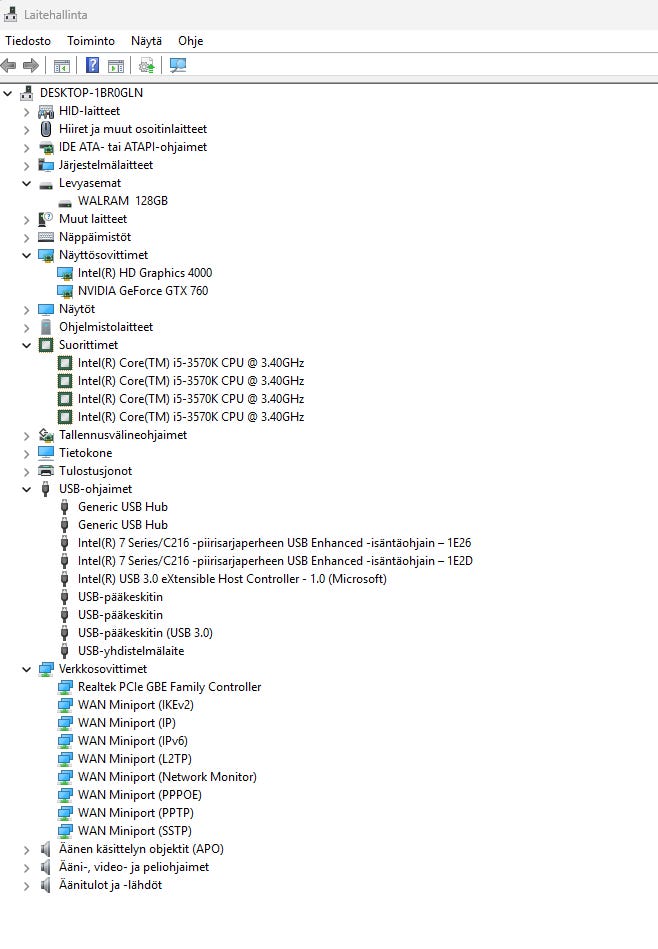Expand the HID-laitteet category
The width and height of the screenshot is (658, 949).
pyautogui.click(x=27, y=111)
